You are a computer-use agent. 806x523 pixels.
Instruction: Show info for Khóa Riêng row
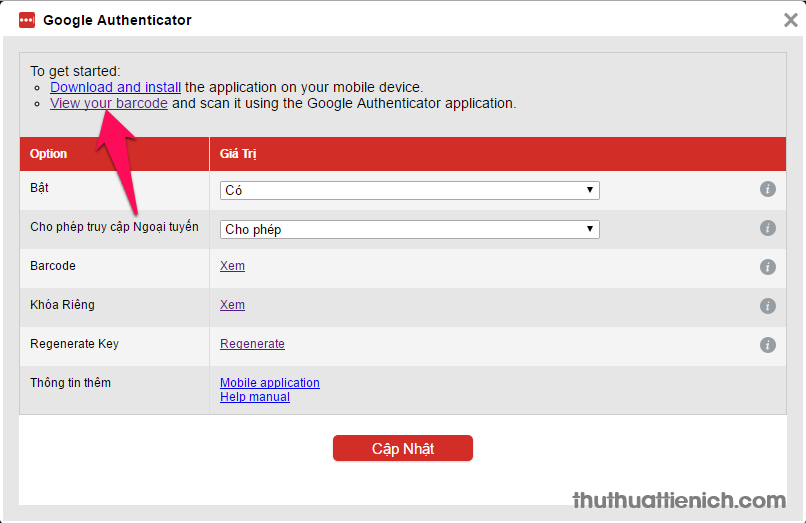click(x=768, y=306)
